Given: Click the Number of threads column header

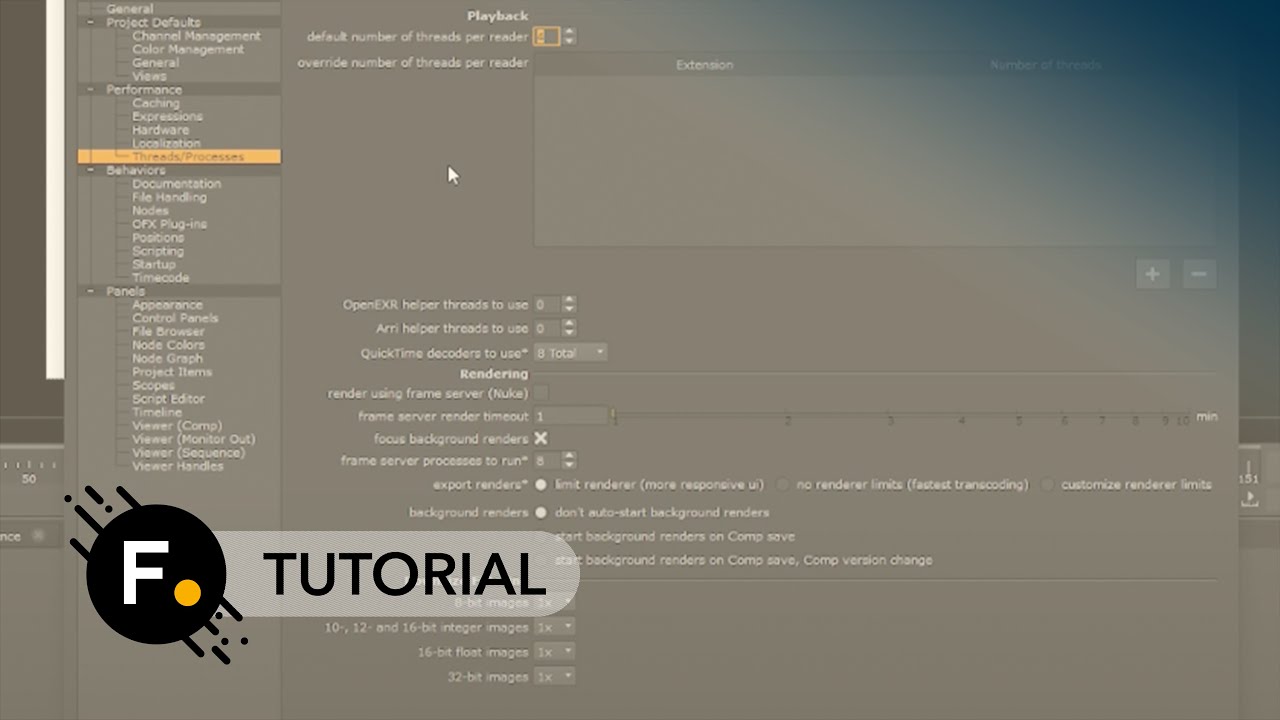Looking at the screenshot, I should click(1045, 65).
